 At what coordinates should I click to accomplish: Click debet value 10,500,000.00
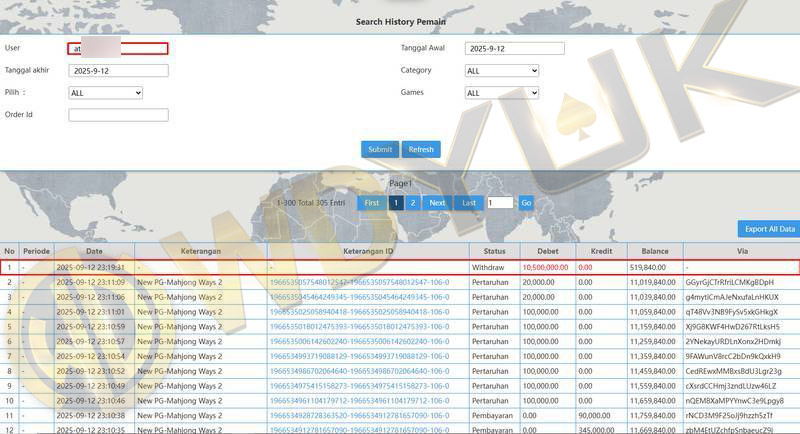tap(545, 267)
